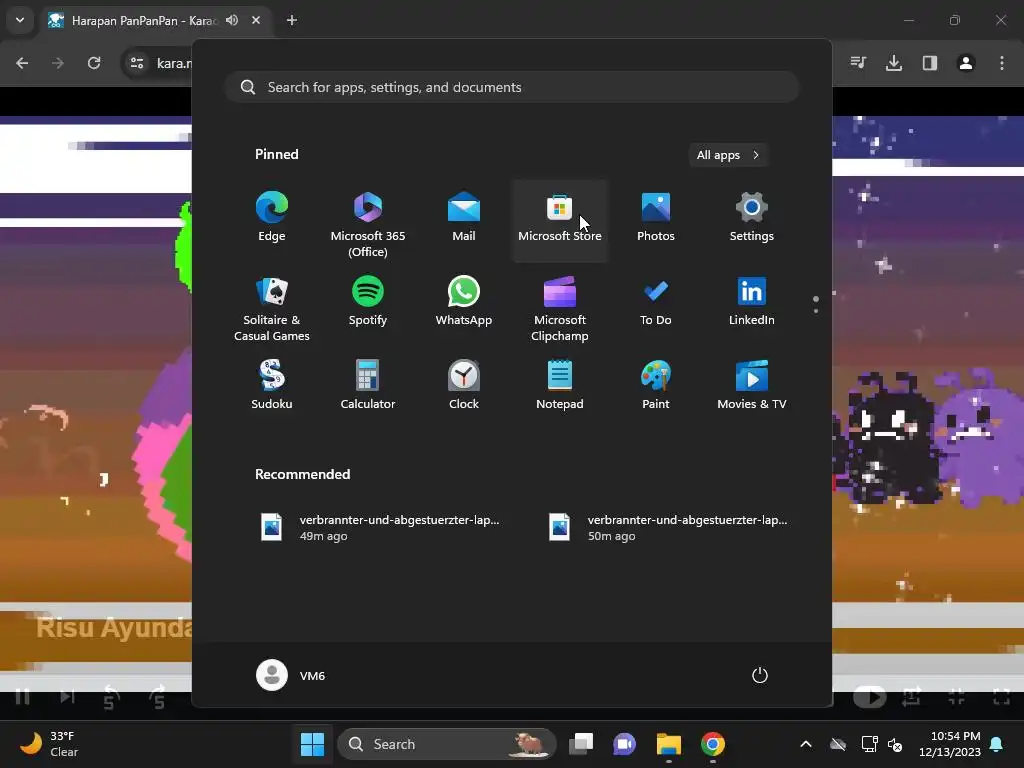Open the notifications bell

[997, 744]
